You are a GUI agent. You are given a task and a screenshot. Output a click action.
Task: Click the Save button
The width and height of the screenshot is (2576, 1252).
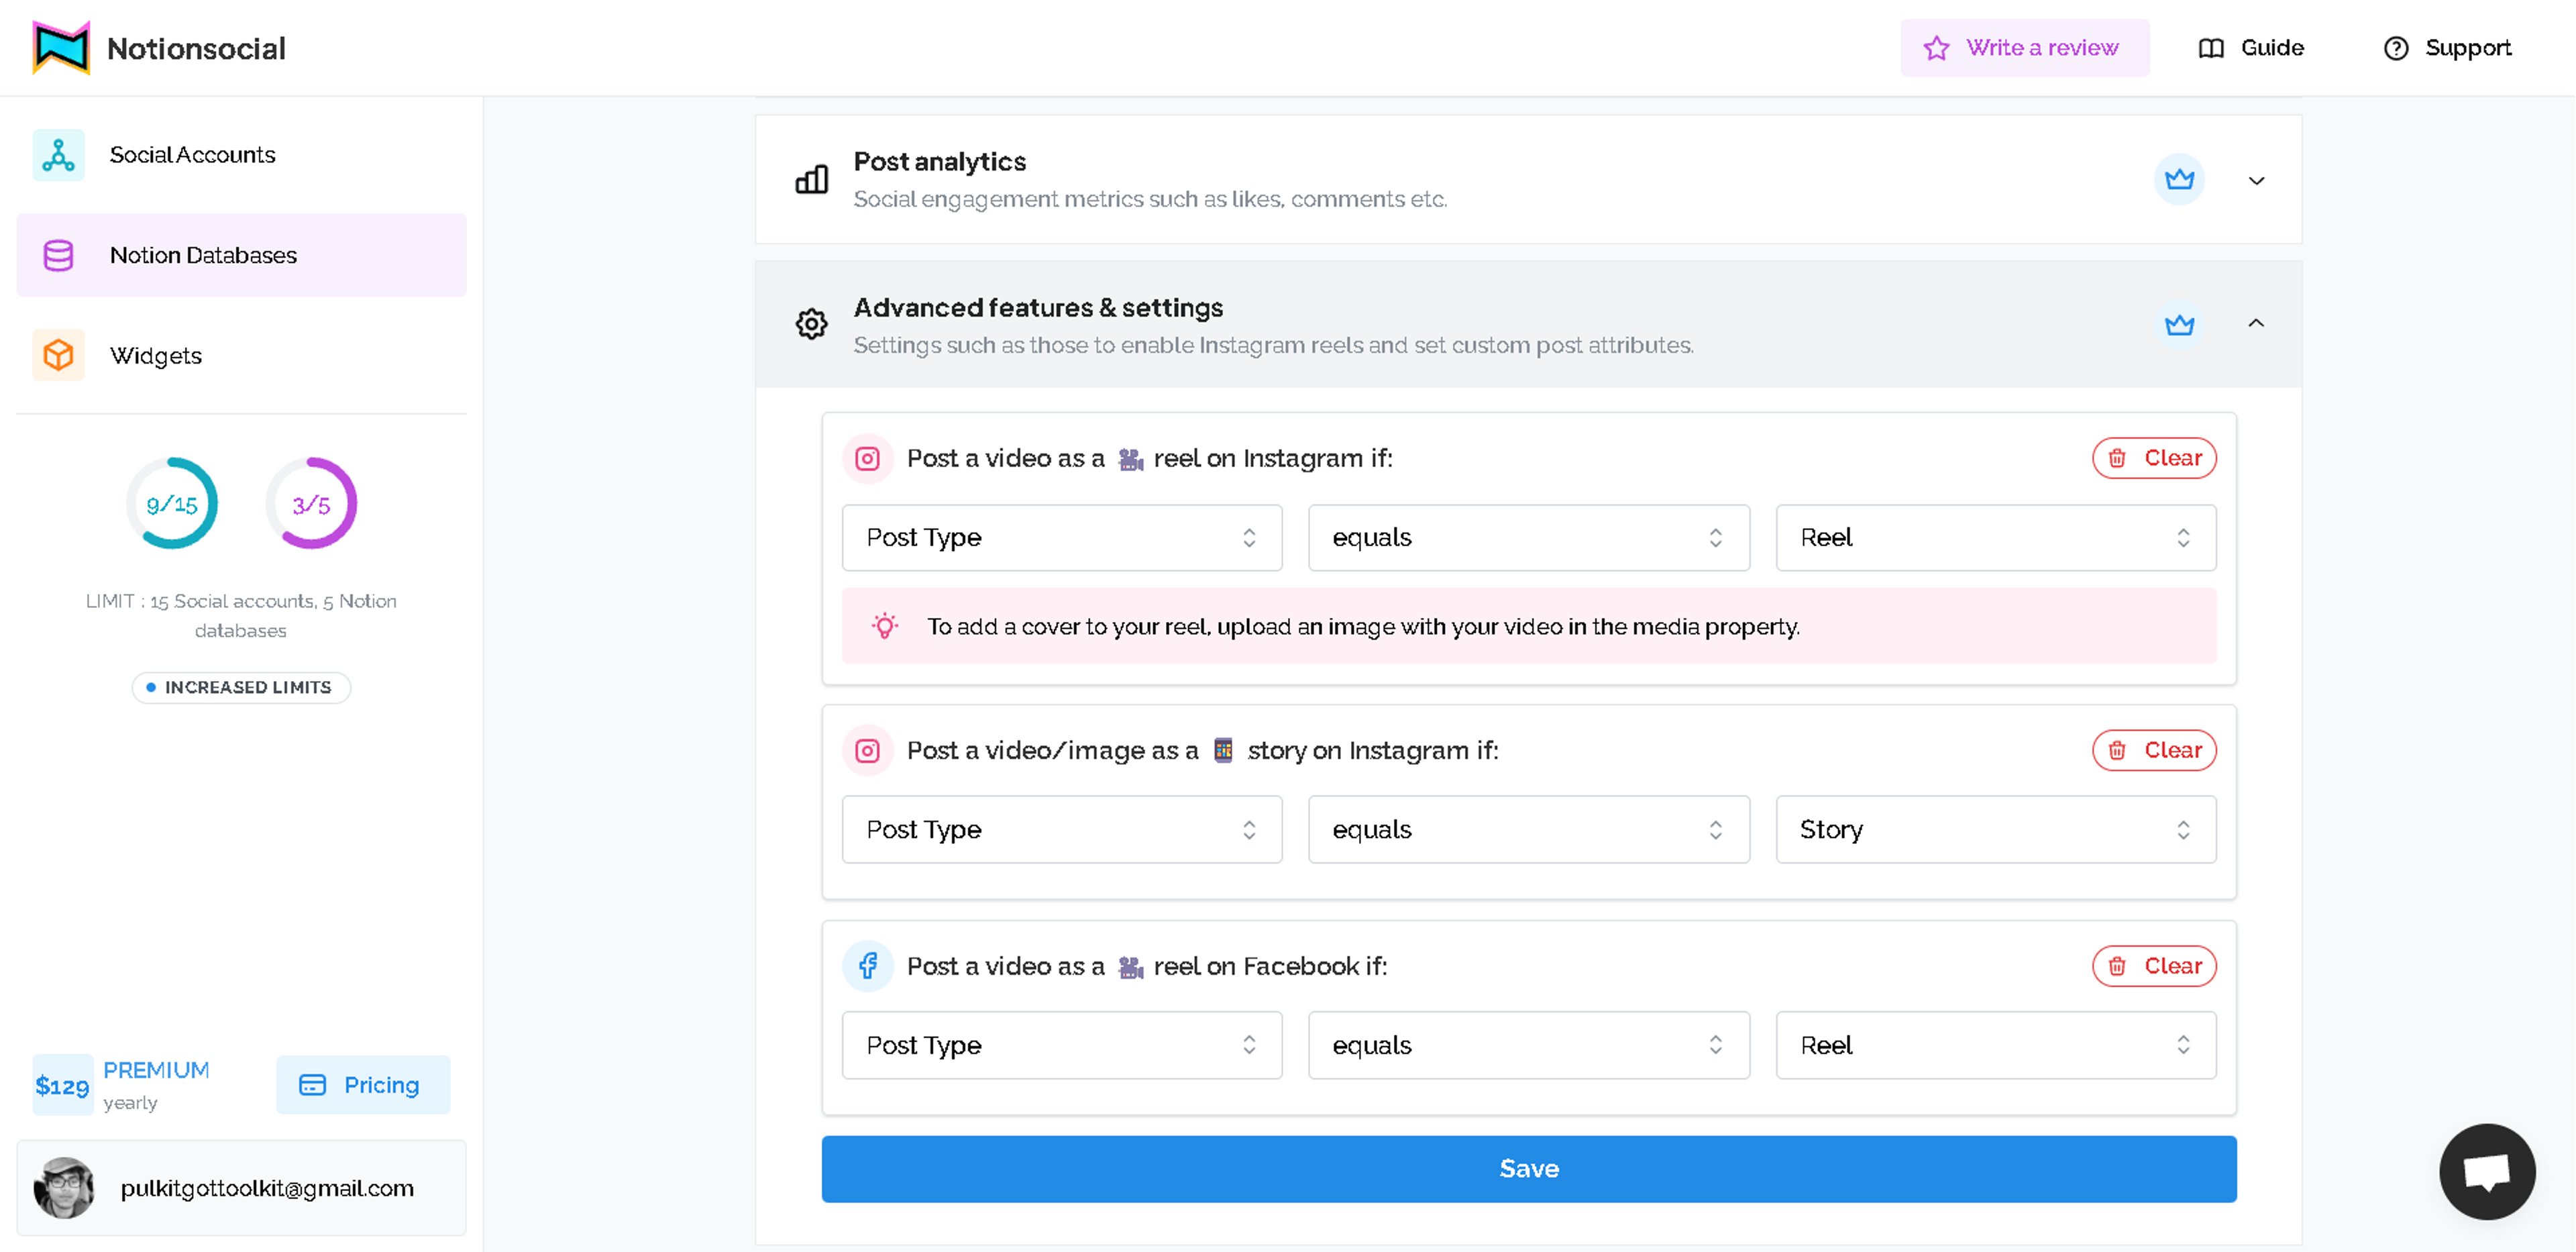pyautogui.click(x=1528, y=1169)
